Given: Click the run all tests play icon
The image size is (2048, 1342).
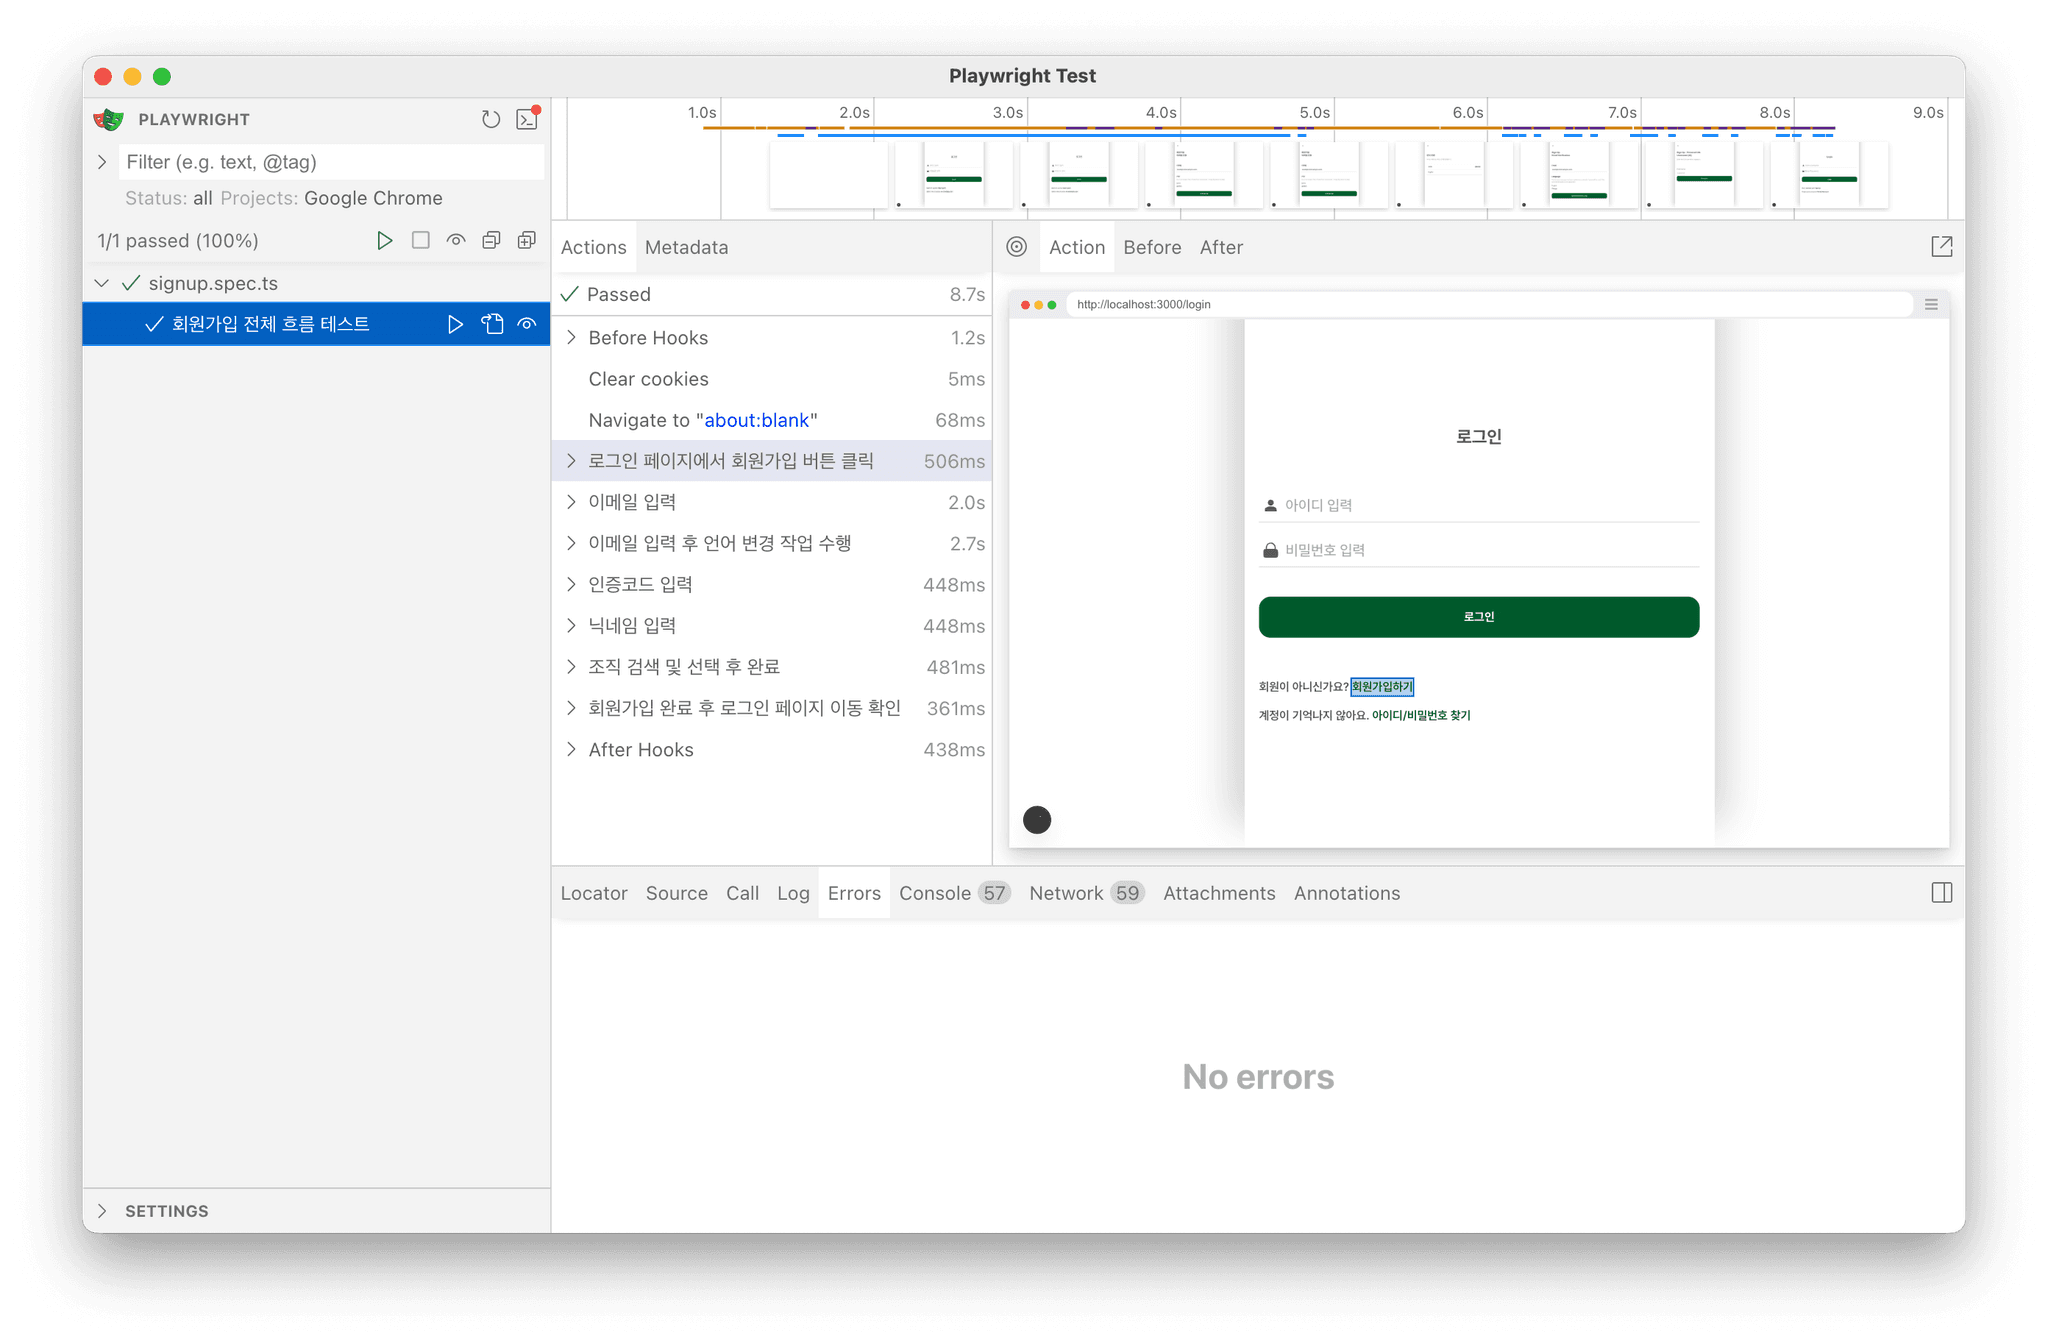Looking at the screenshot, I should 384,240.
